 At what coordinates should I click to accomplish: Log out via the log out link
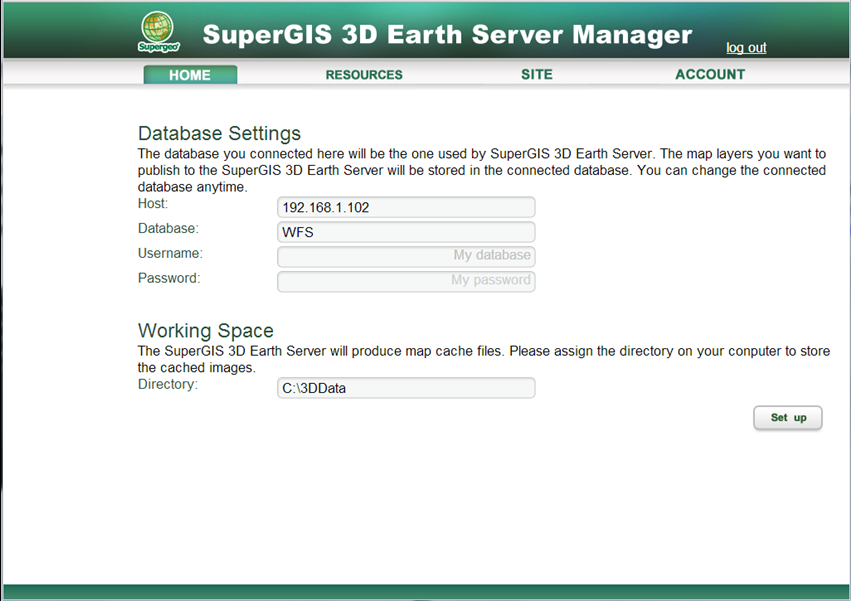pyautogui.click(x=746, y=48)
